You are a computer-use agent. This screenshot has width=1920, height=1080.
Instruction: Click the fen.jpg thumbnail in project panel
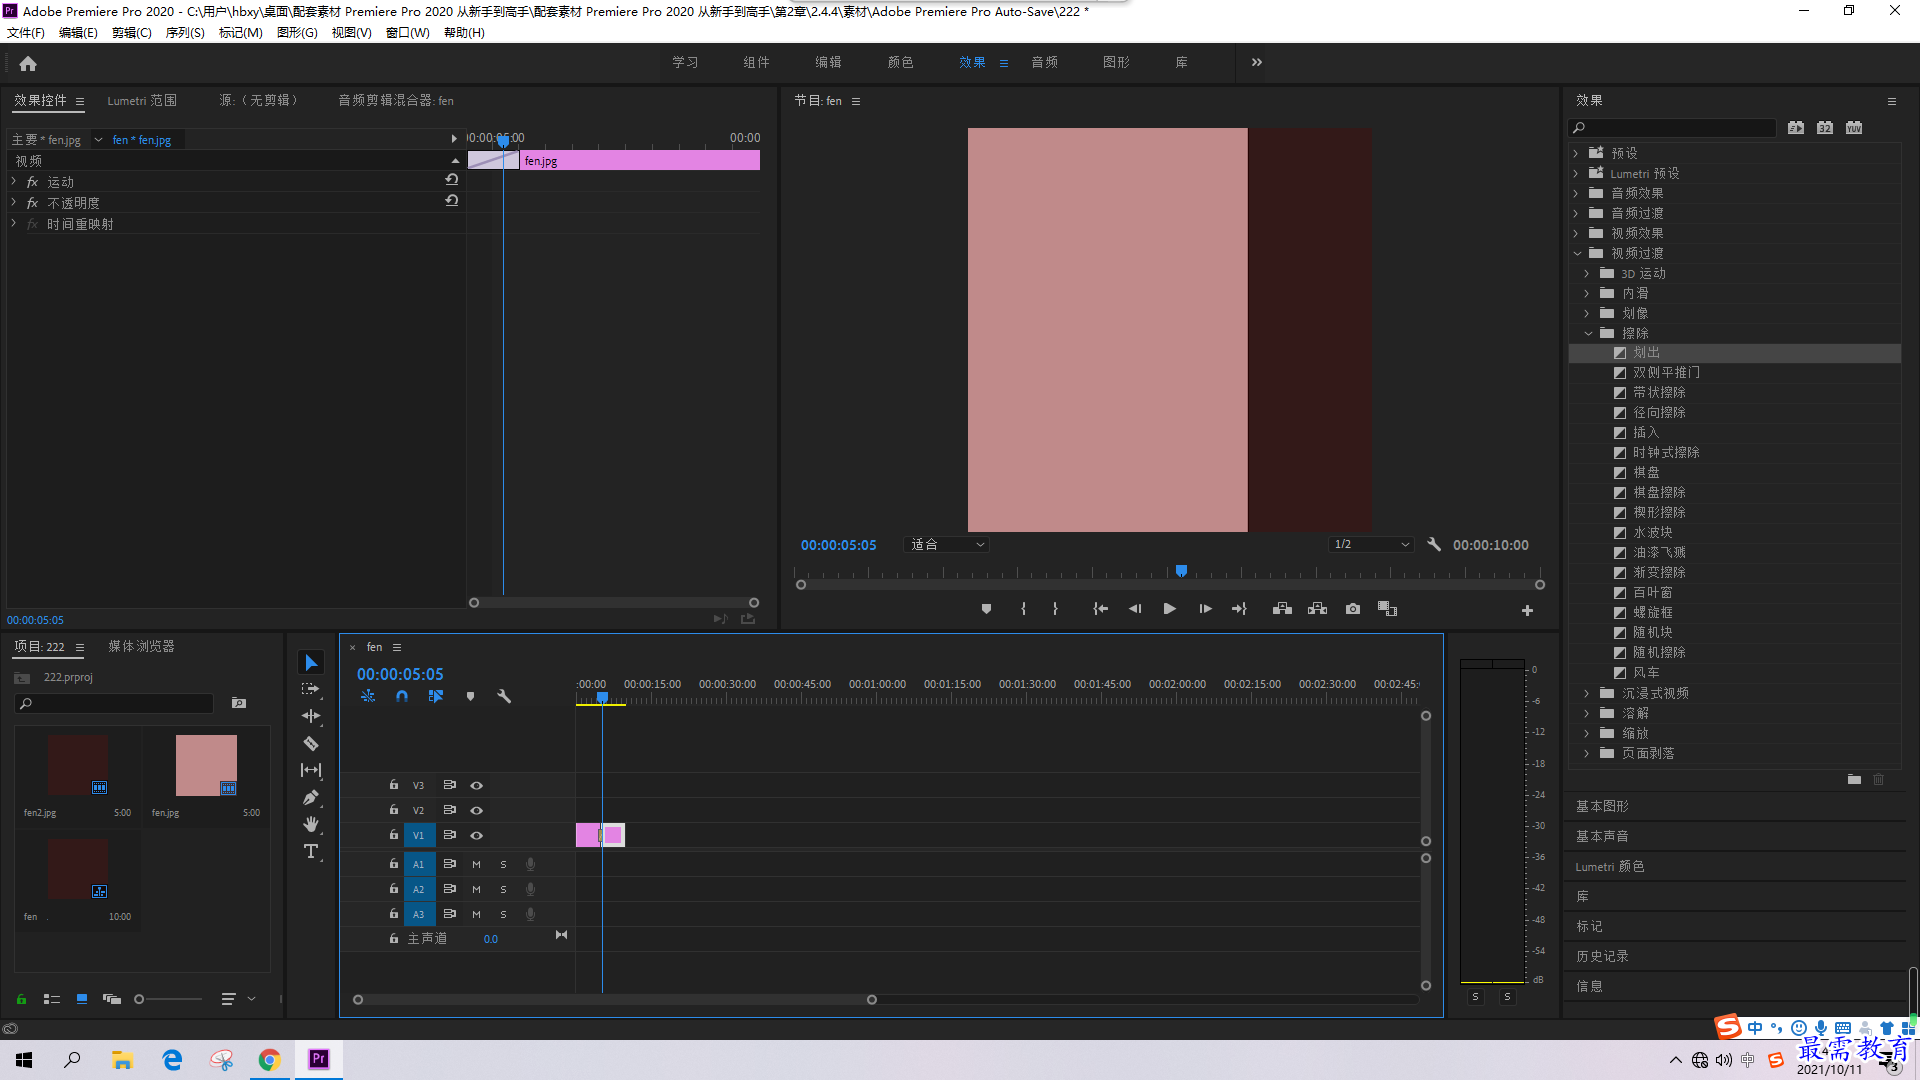click(206, 765)
